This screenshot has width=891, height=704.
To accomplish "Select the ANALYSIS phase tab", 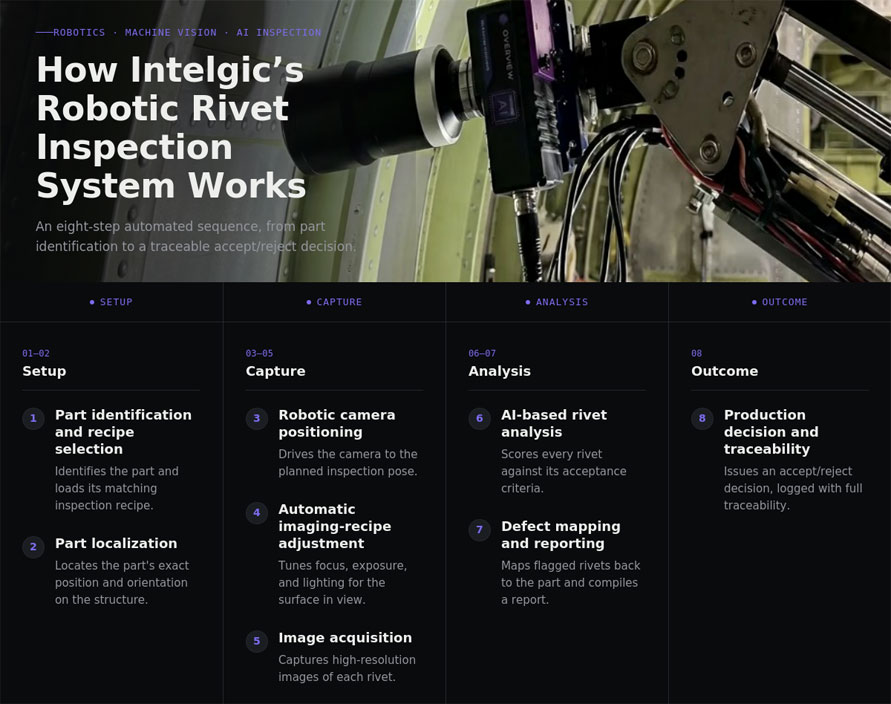I will pyautogui.click(x=557, y=302).
